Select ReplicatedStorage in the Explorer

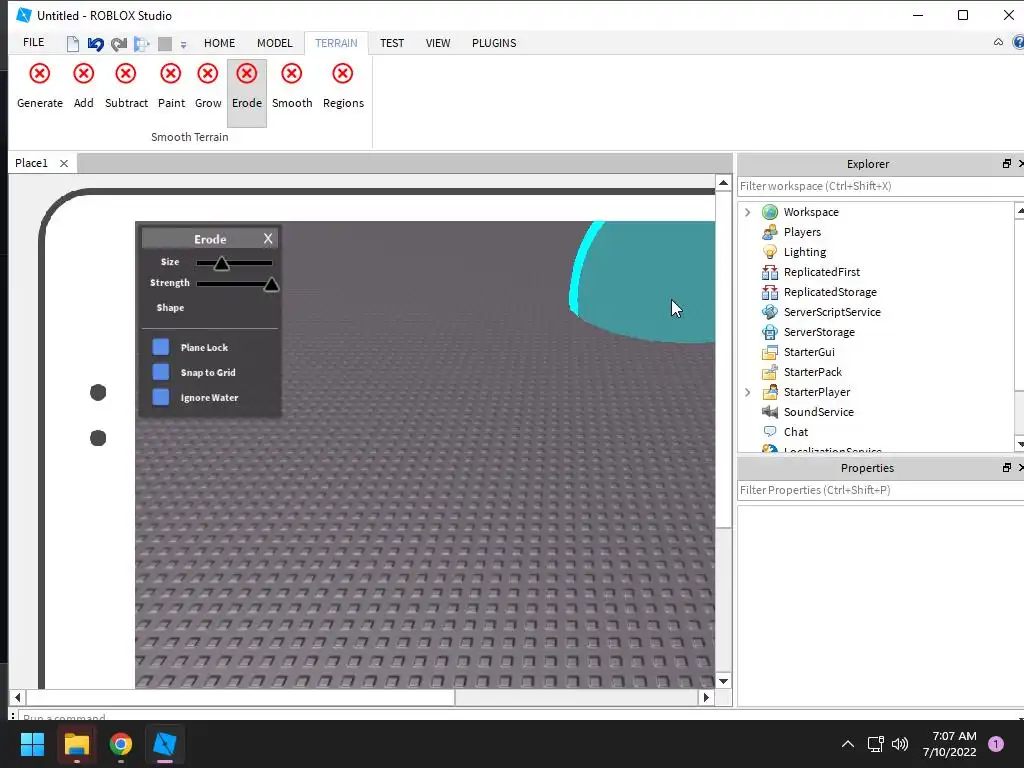[830, 292]
